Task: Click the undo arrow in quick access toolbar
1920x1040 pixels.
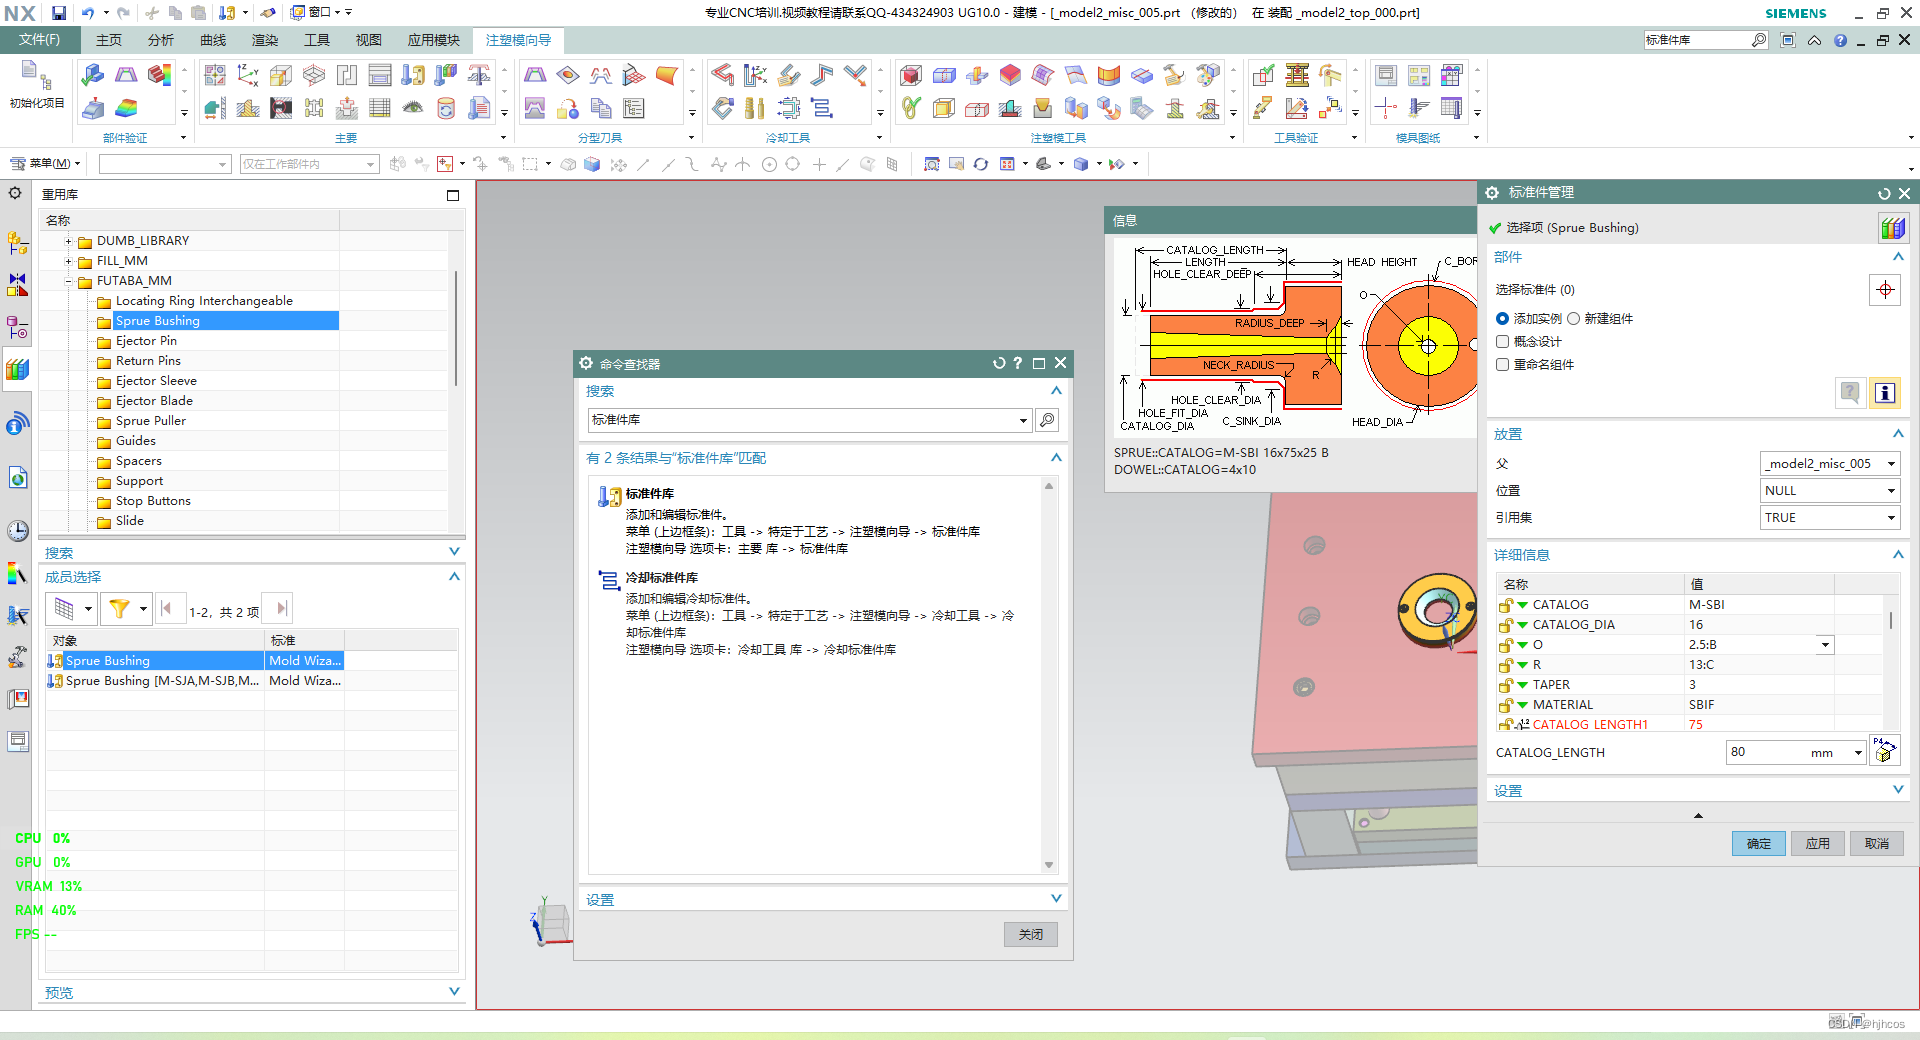Action: click(87, 13)
